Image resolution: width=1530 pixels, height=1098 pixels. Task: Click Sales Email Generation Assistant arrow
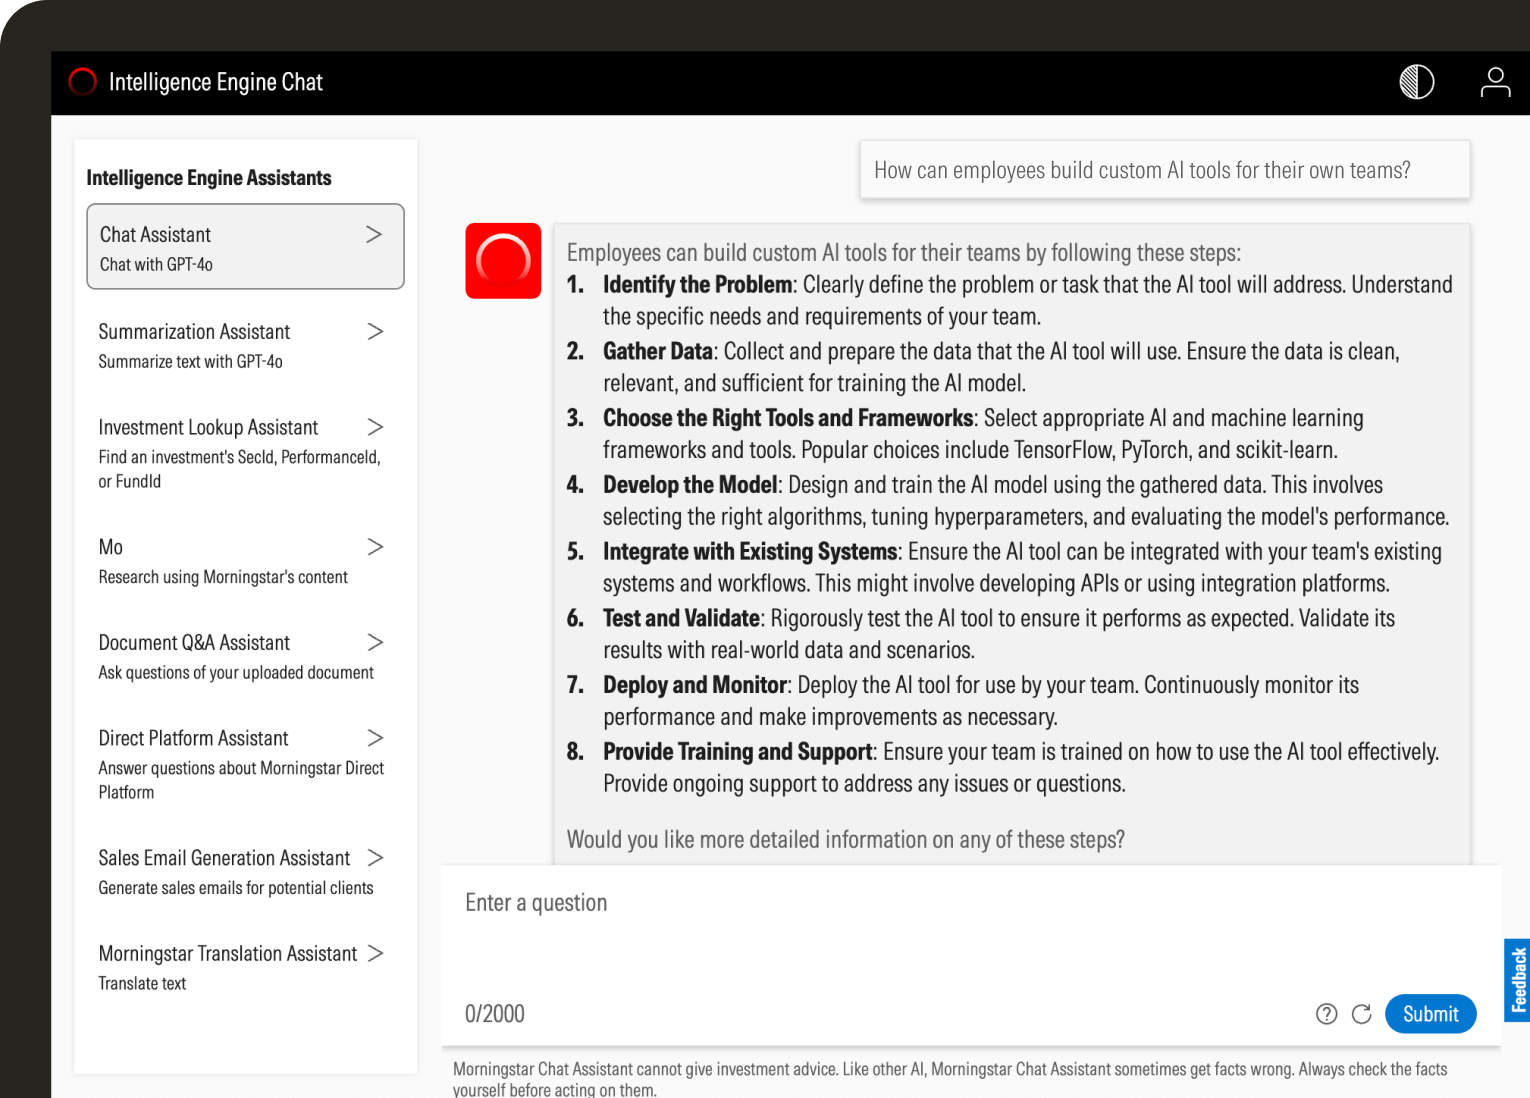[375, 858]
